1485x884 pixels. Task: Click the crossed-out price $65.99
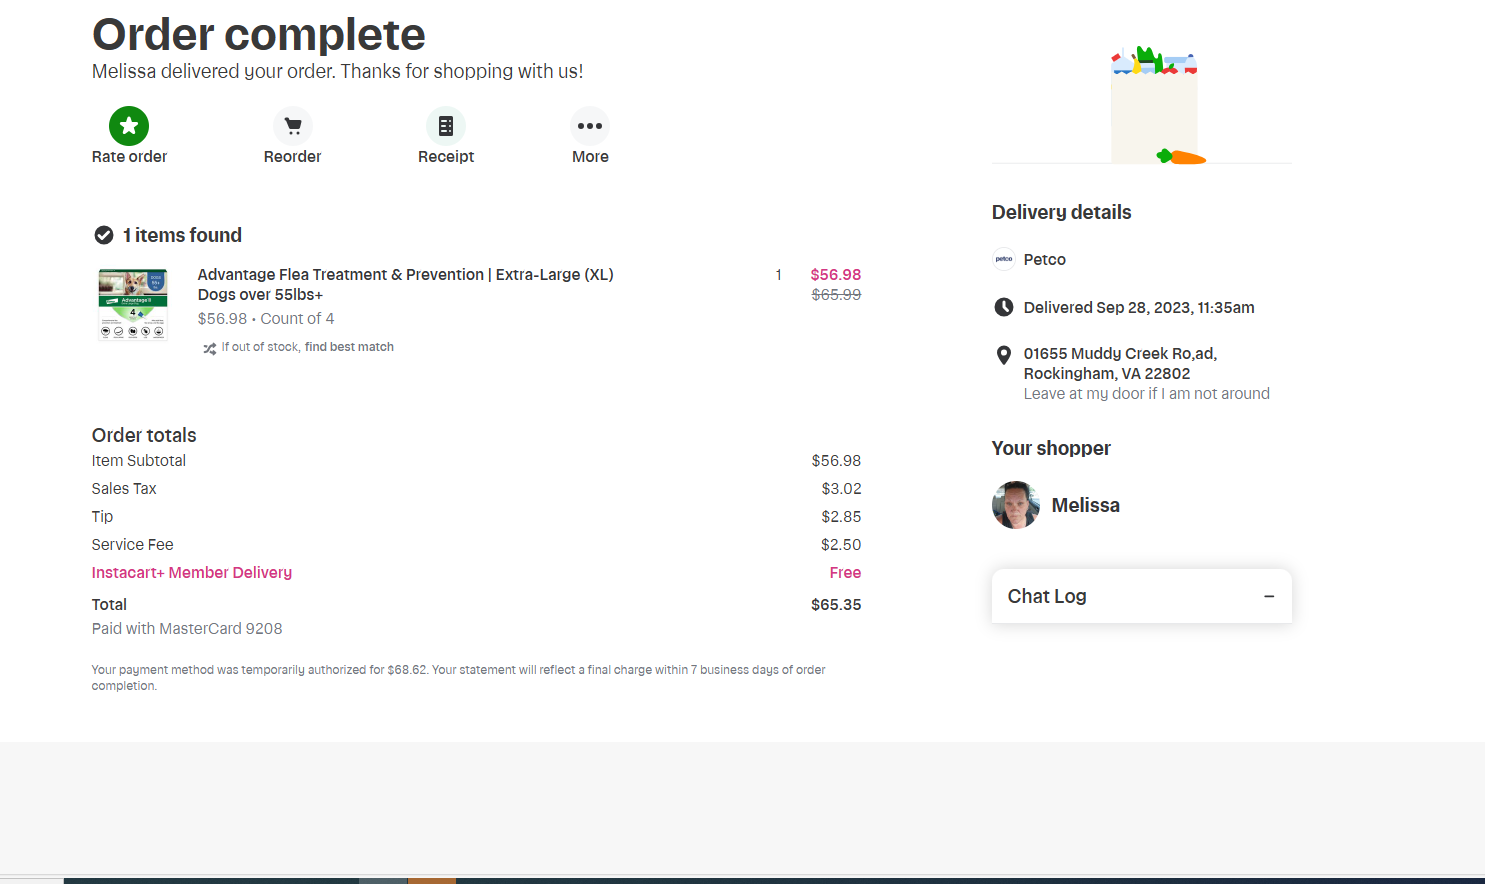point(836,295)
